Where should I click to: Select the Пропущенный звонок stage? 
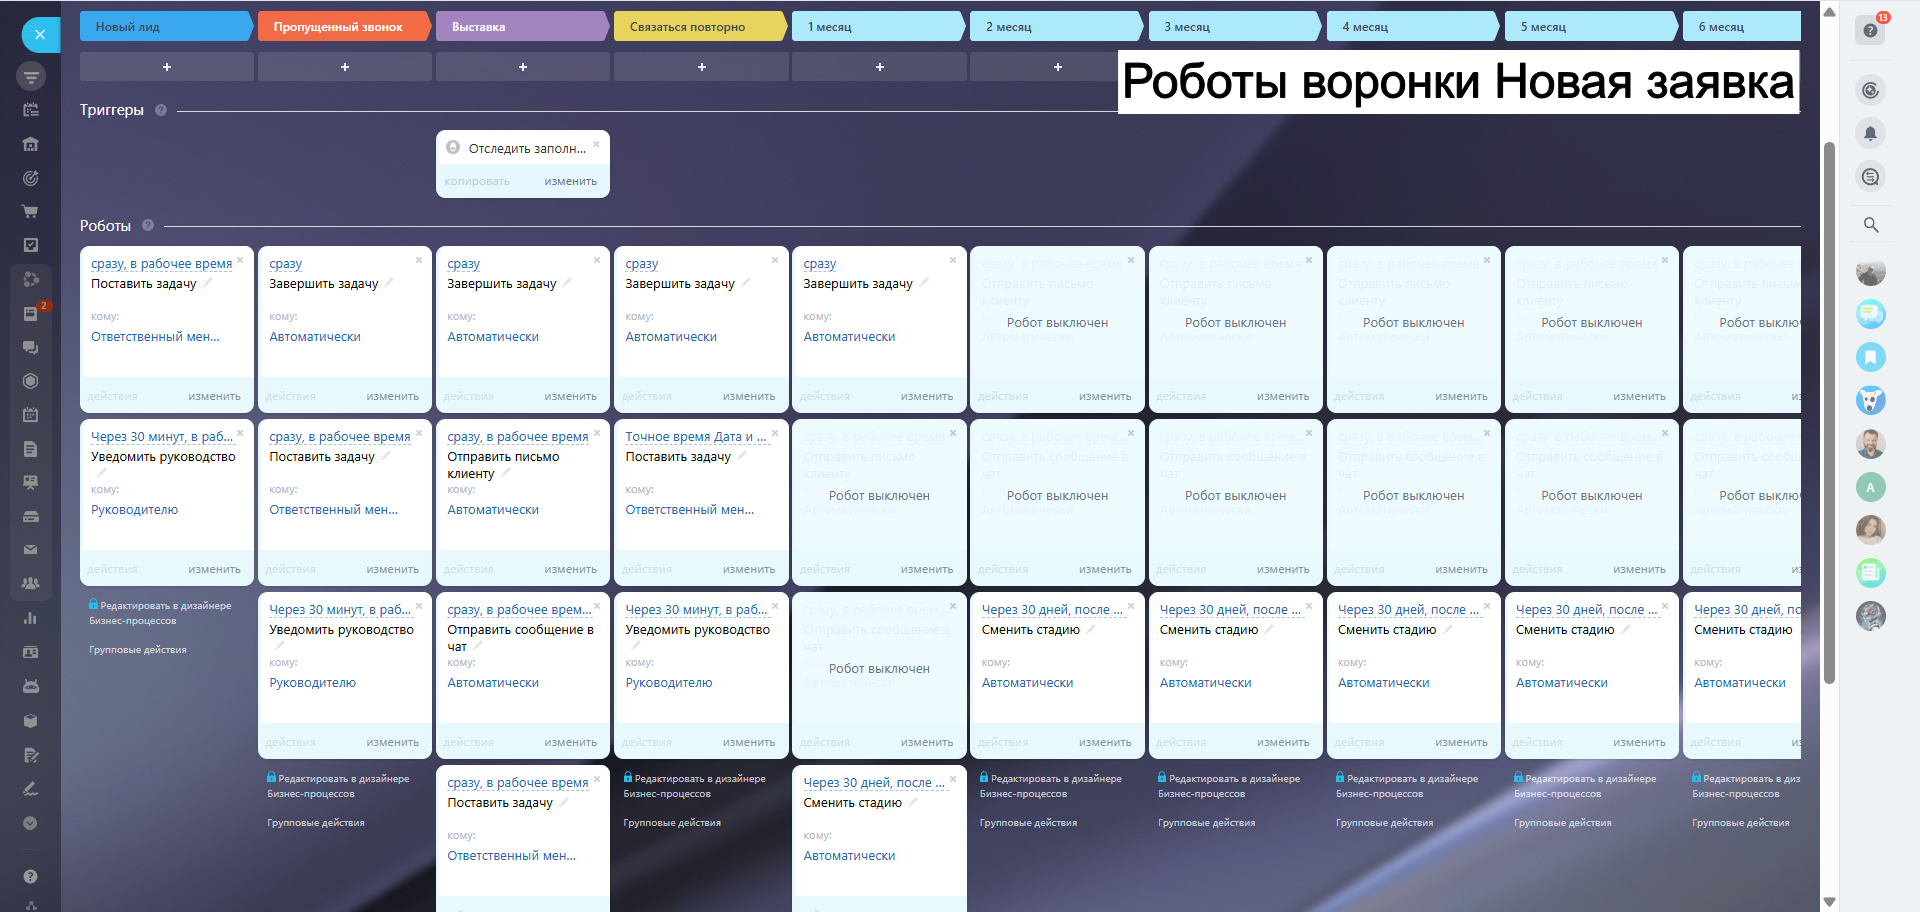[339, 27]
